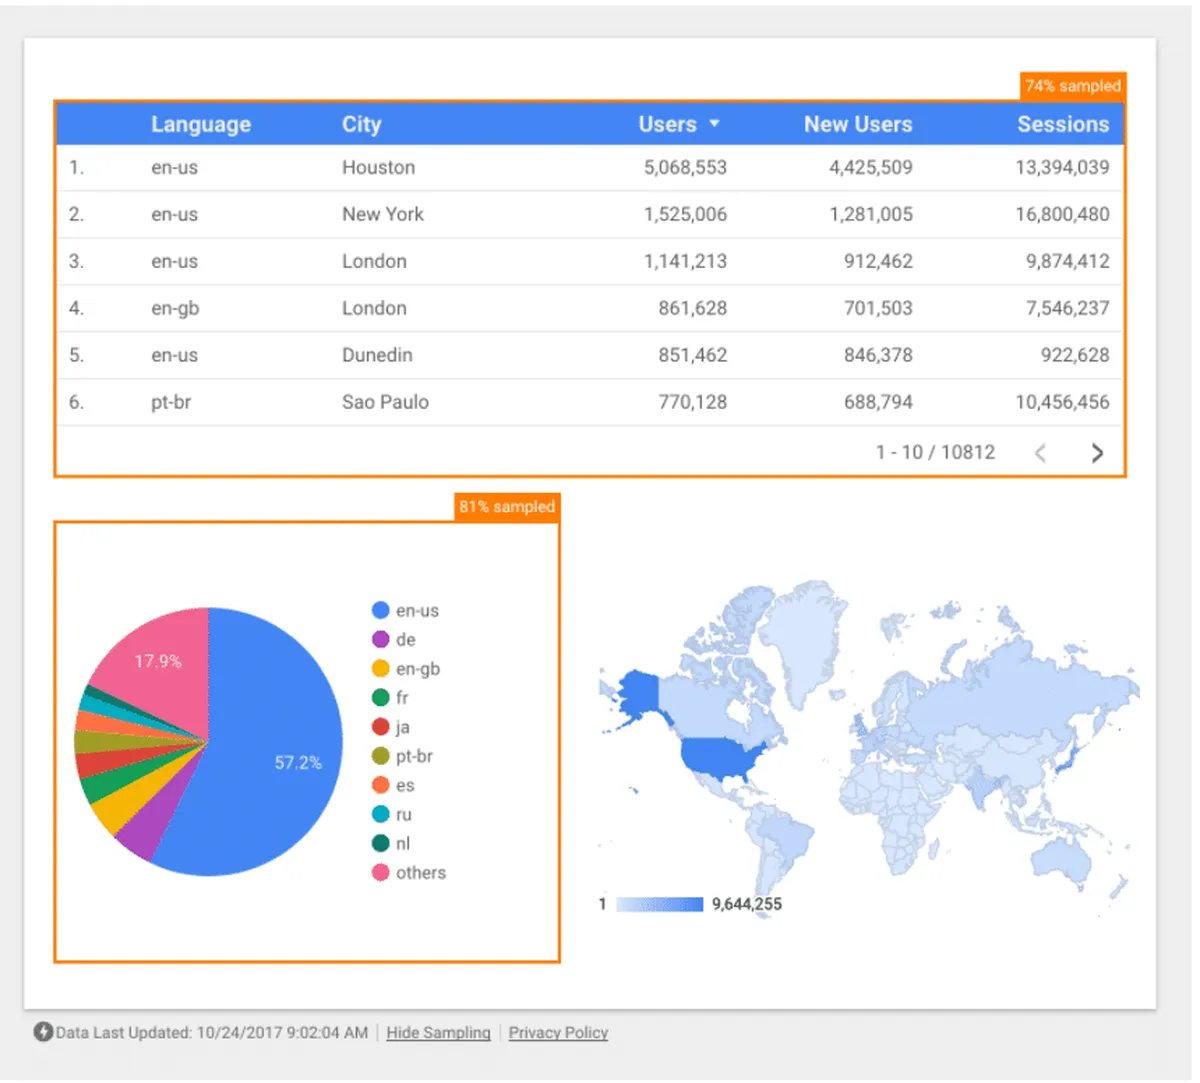Click the 81% sampled badge
This screenshot has height=1083, width=1200.
507,507
